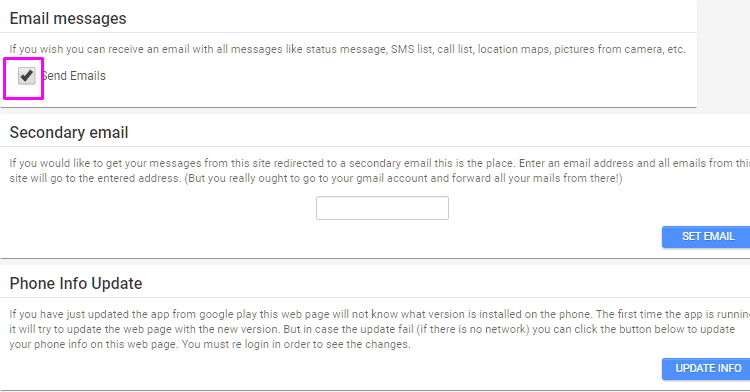Click 'pictures from camera' in the description
Image resolution: width=750 pixels, height=392 pixels.
(x=608, y=49)
